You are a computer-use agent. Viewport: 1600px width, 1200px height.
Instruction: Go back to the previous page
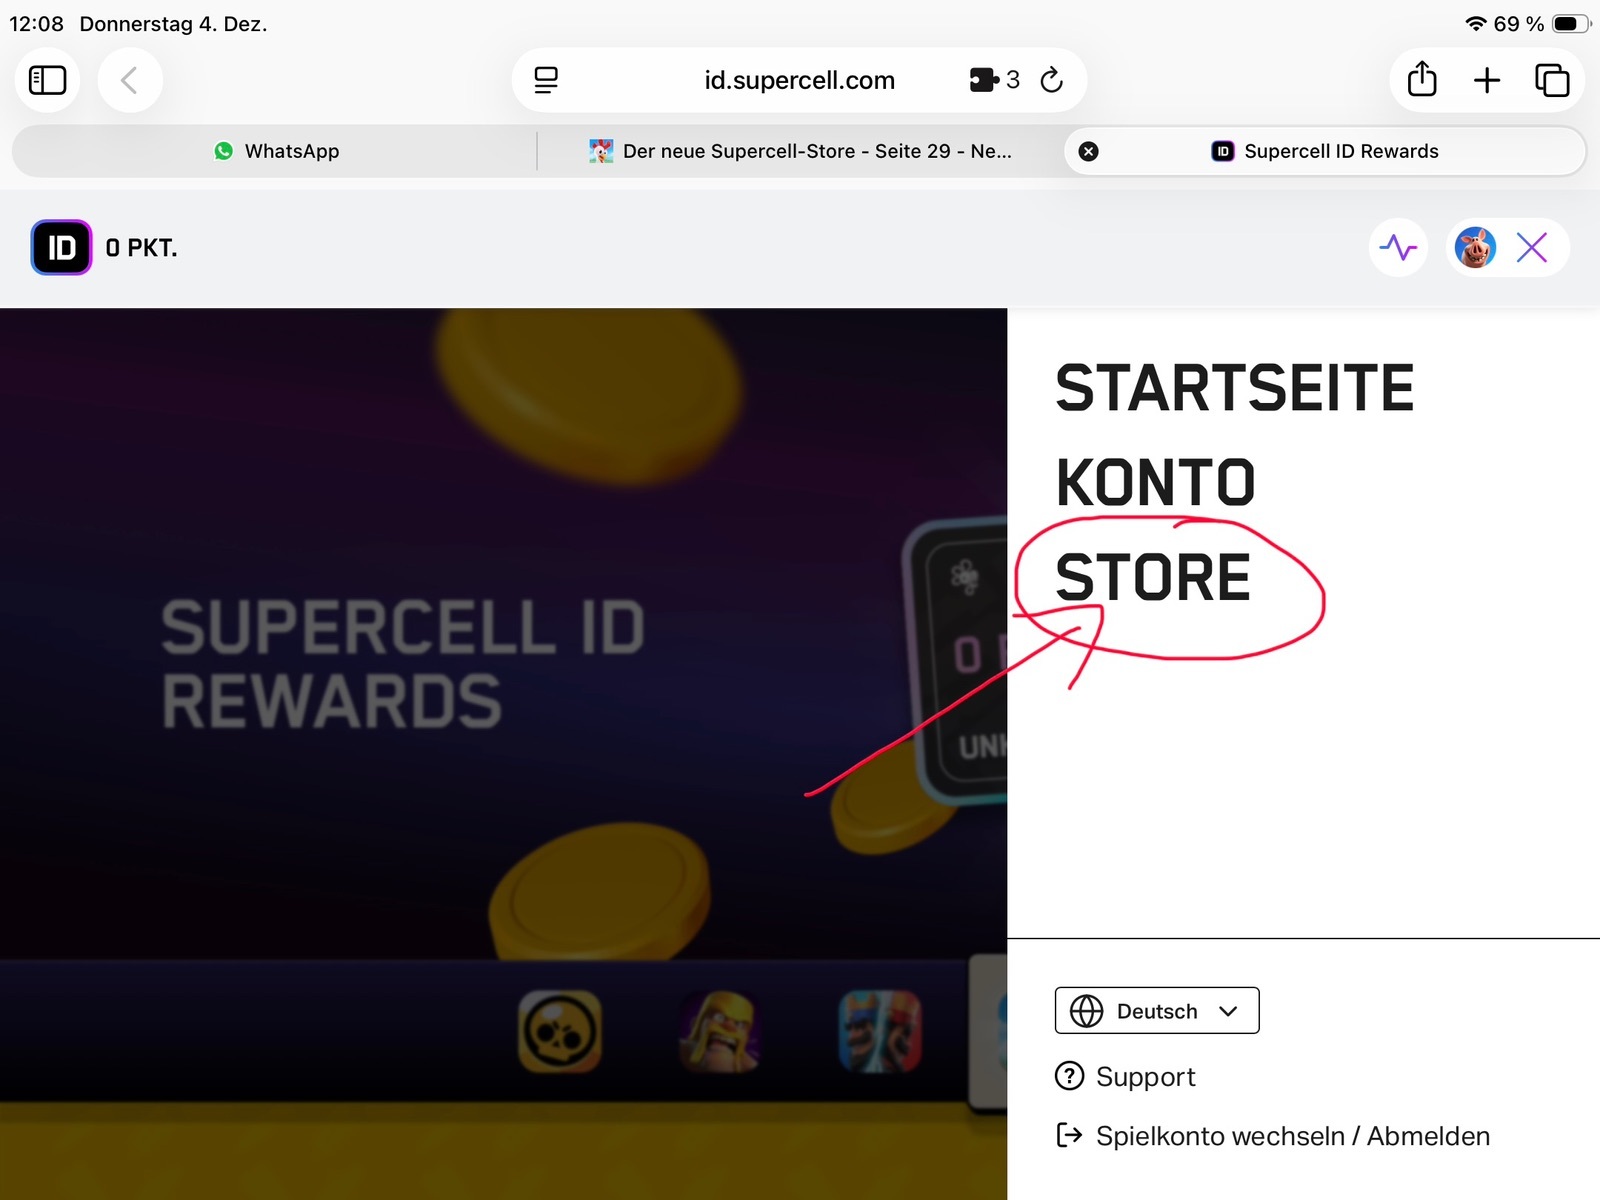(129, 80)
